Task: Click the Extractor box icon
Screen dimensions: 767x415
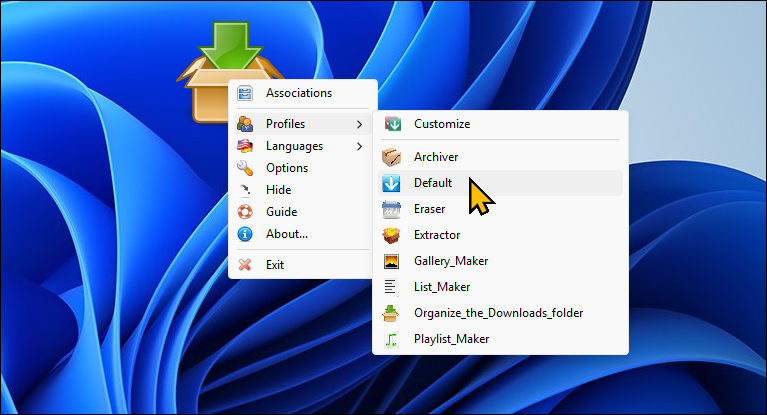Action: click(x=392, y=235)
